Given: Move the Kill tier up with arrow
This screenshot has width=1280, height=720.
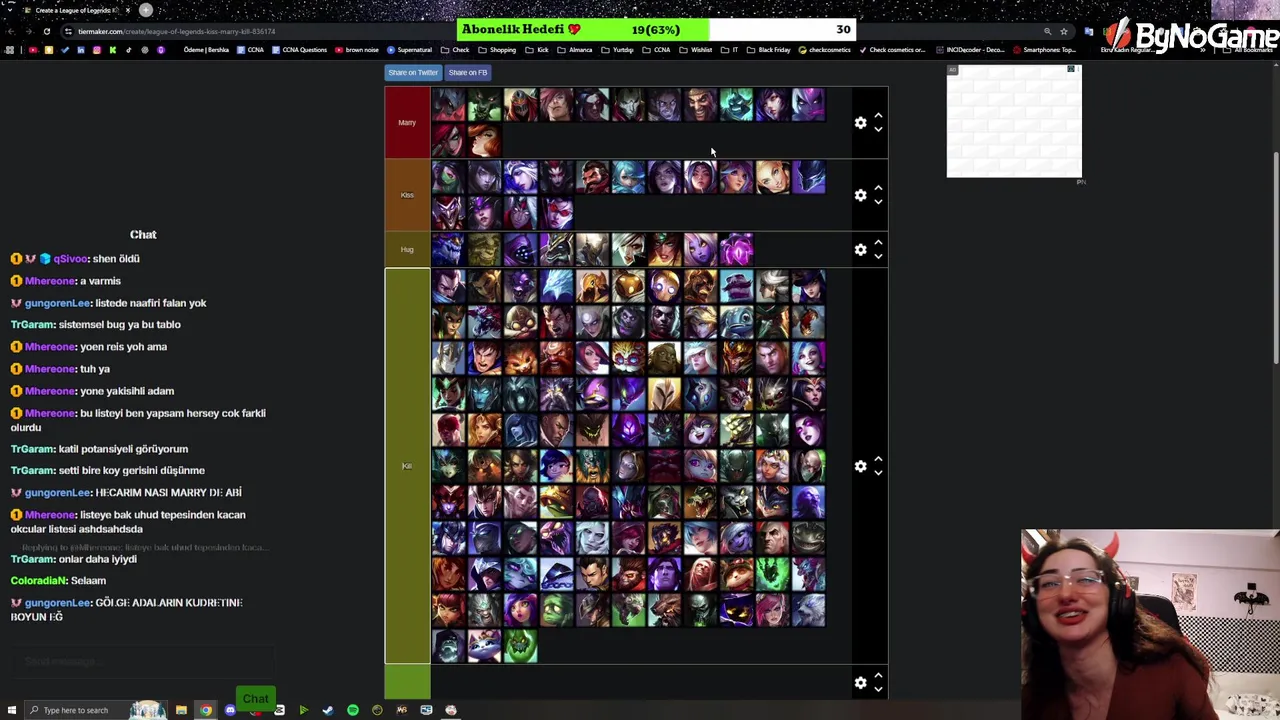Looking at the screenshot, I should 878,459.
